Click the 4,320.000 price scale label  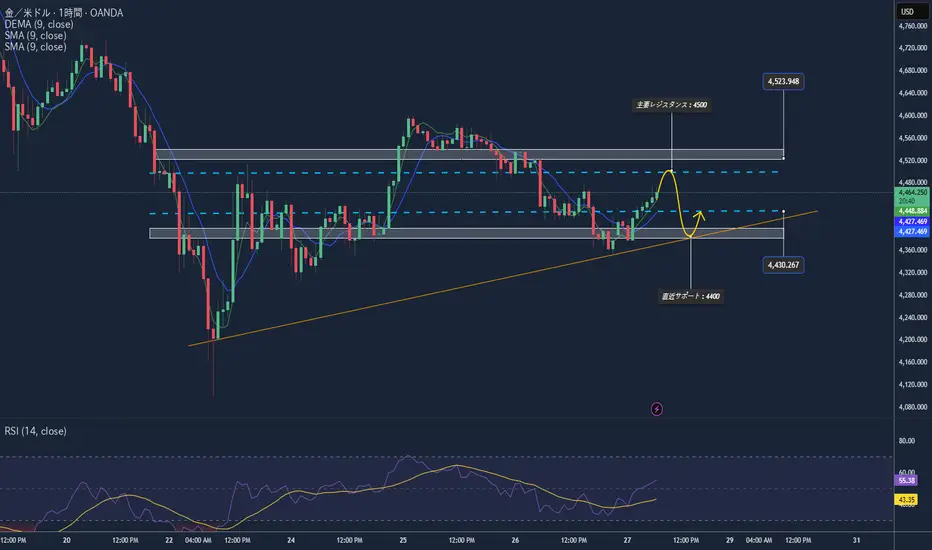[912, 272]
